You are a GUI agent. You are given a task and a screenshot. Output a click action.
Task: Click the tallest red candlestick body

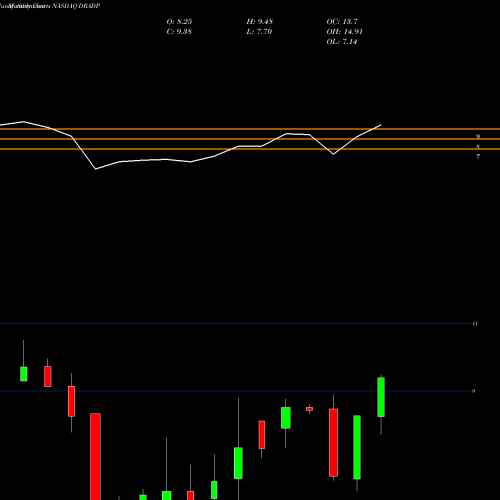[95, 457]
